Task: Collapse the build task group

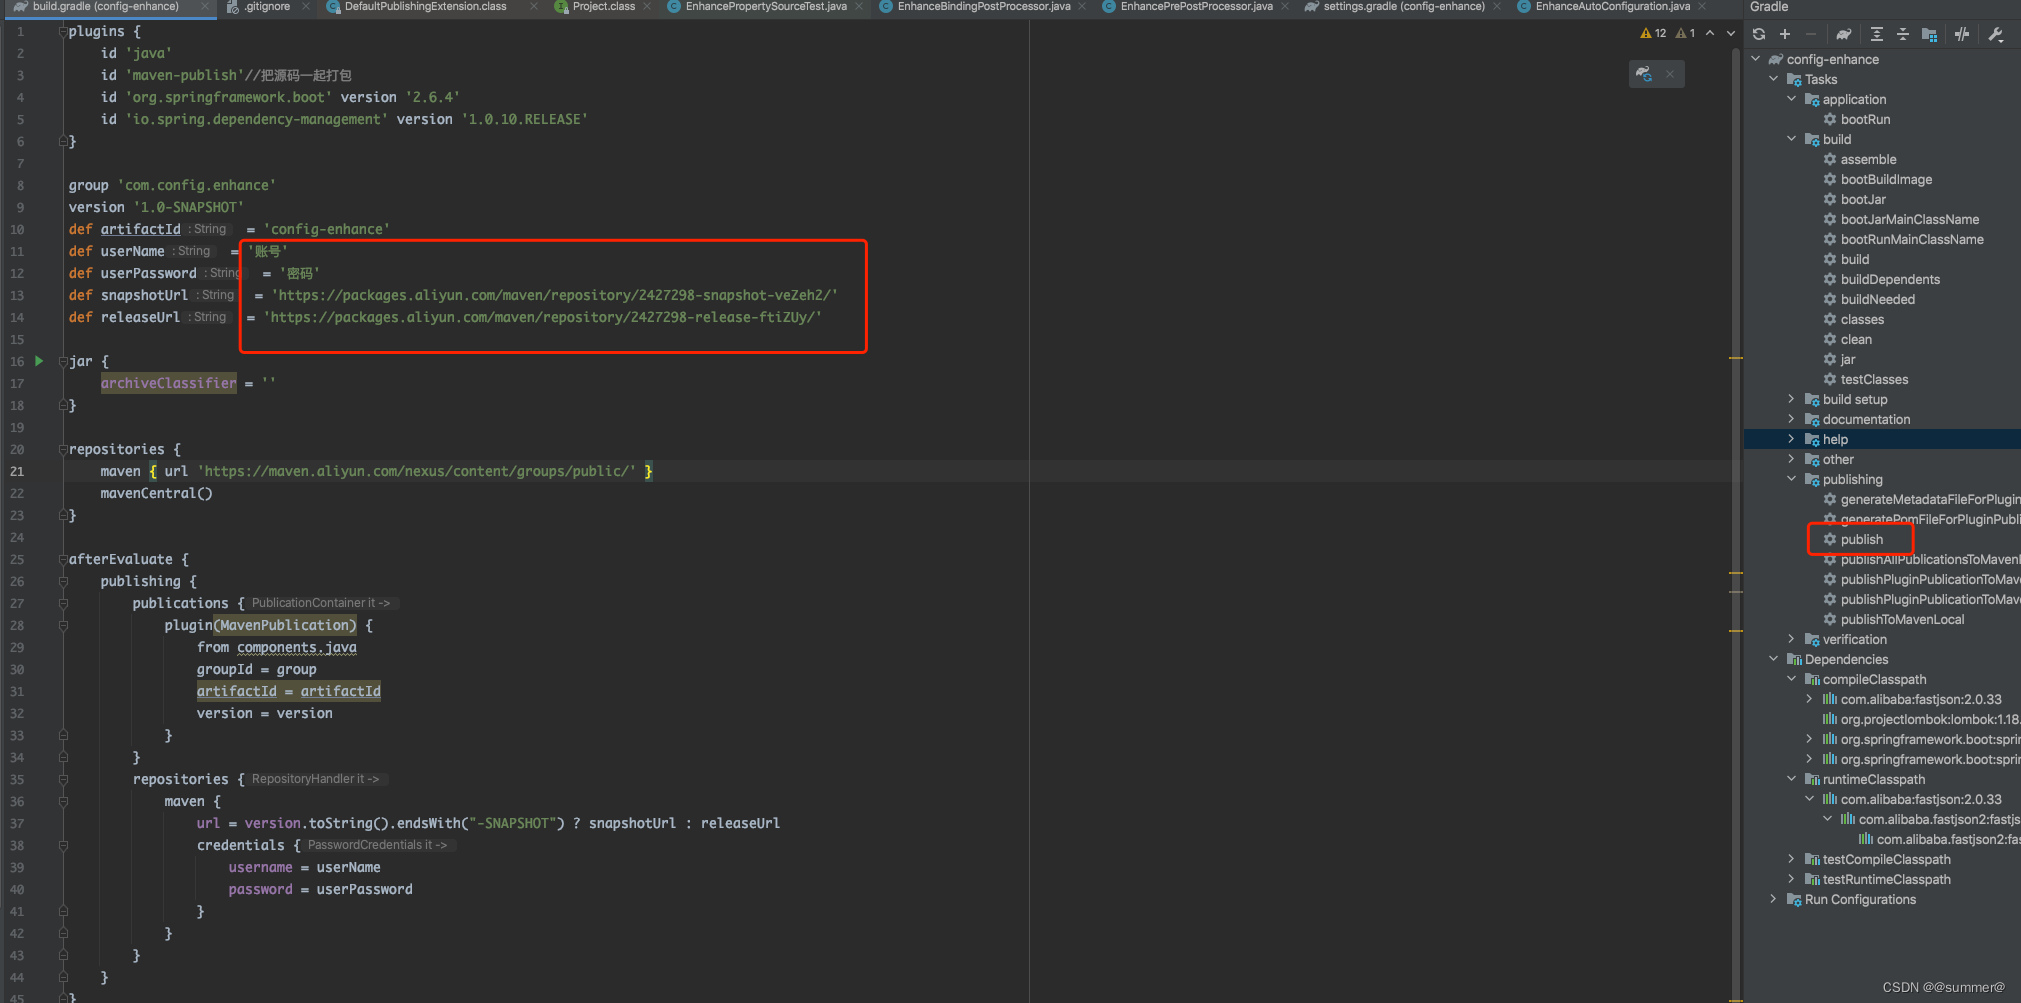Action: tap(1792, 139)
